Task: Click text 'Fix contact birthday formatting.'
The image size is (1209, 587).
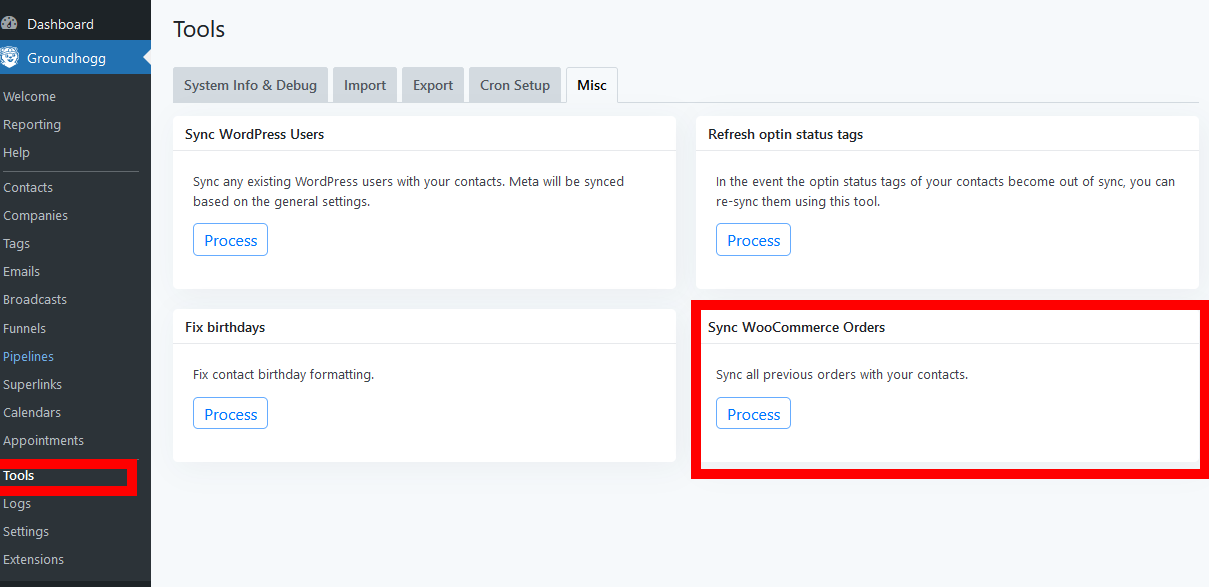Action: pos(283,375)
